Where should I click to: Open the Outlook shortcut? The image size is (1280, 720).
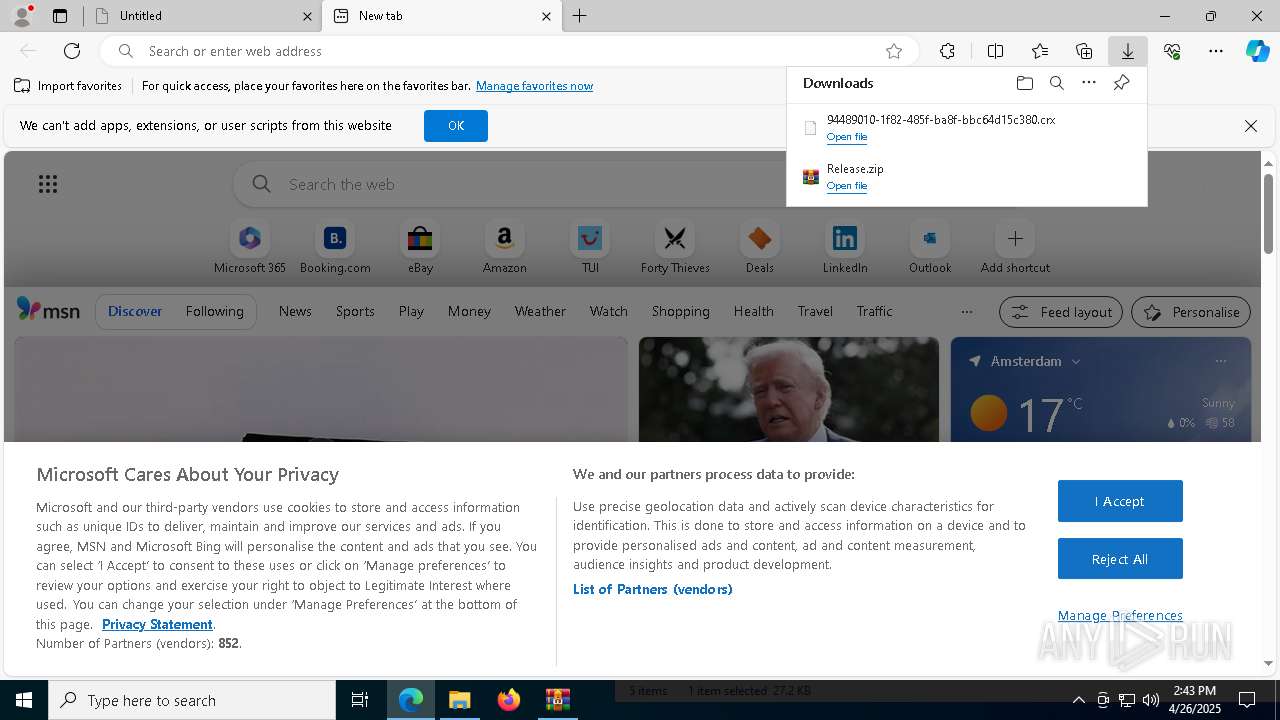coord(930,248)
